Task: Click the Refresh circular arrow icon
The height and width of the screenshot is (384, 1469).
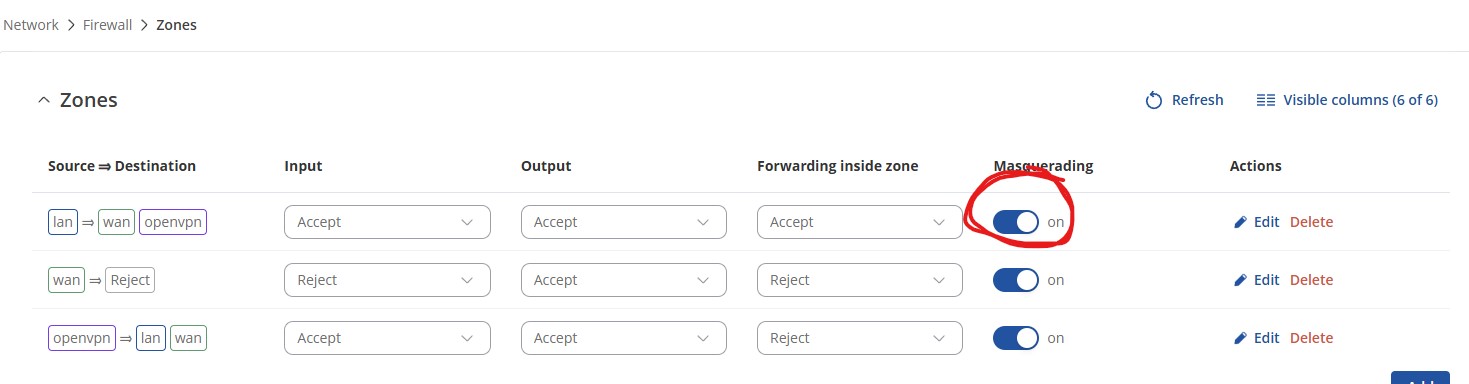Action: [x=1154, y=100]
